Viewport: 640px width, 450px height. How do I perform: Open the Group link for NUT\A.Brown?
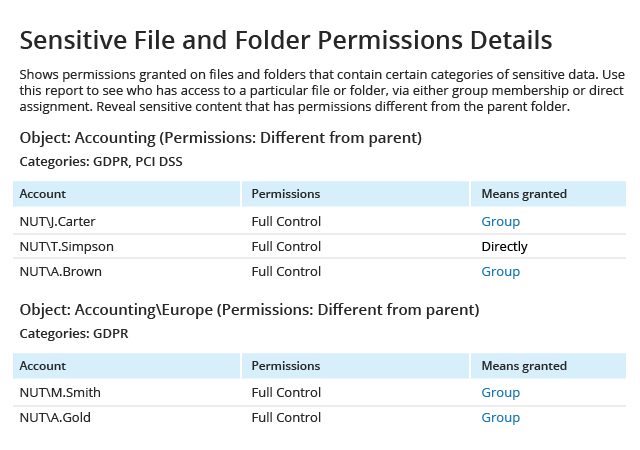pyautogui.click(x=500, y=272)
